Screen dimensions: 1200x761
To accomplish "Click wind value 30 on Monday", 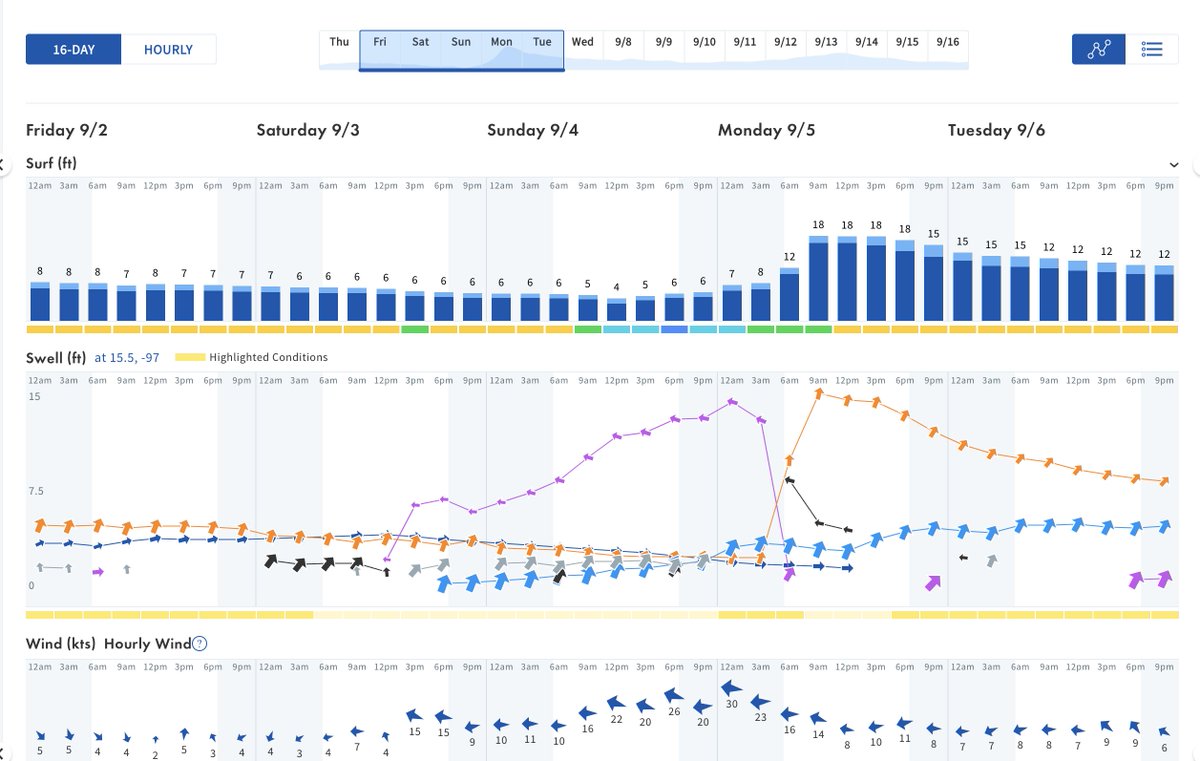I will point(732,704).
